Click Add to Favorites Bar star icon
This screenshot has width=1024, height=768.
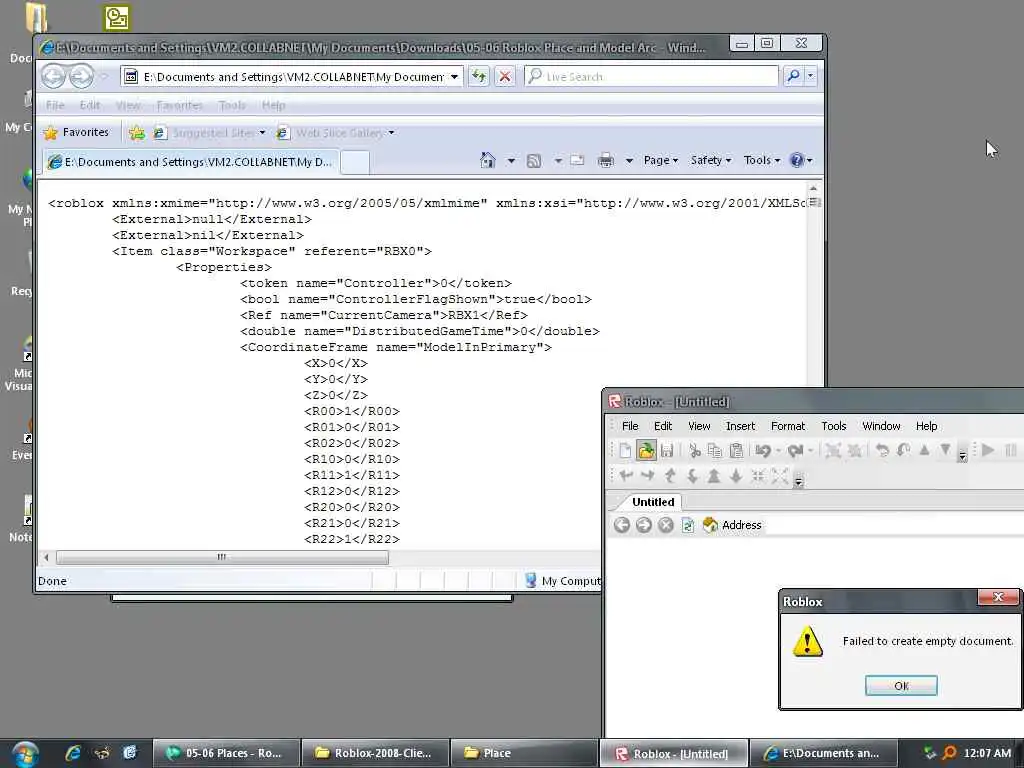pyautogui.click(x=137, y=133)
